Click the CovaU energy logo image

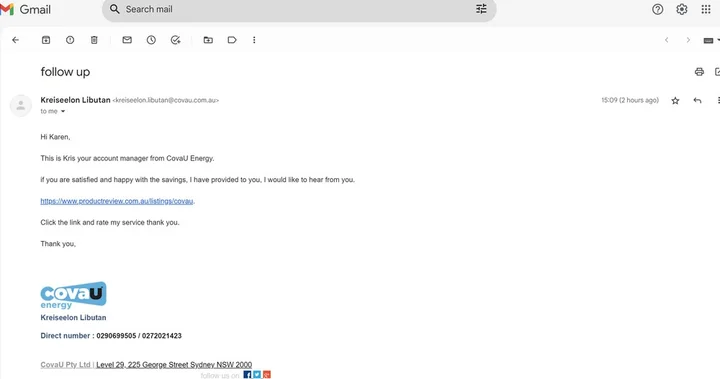point(73,295)
